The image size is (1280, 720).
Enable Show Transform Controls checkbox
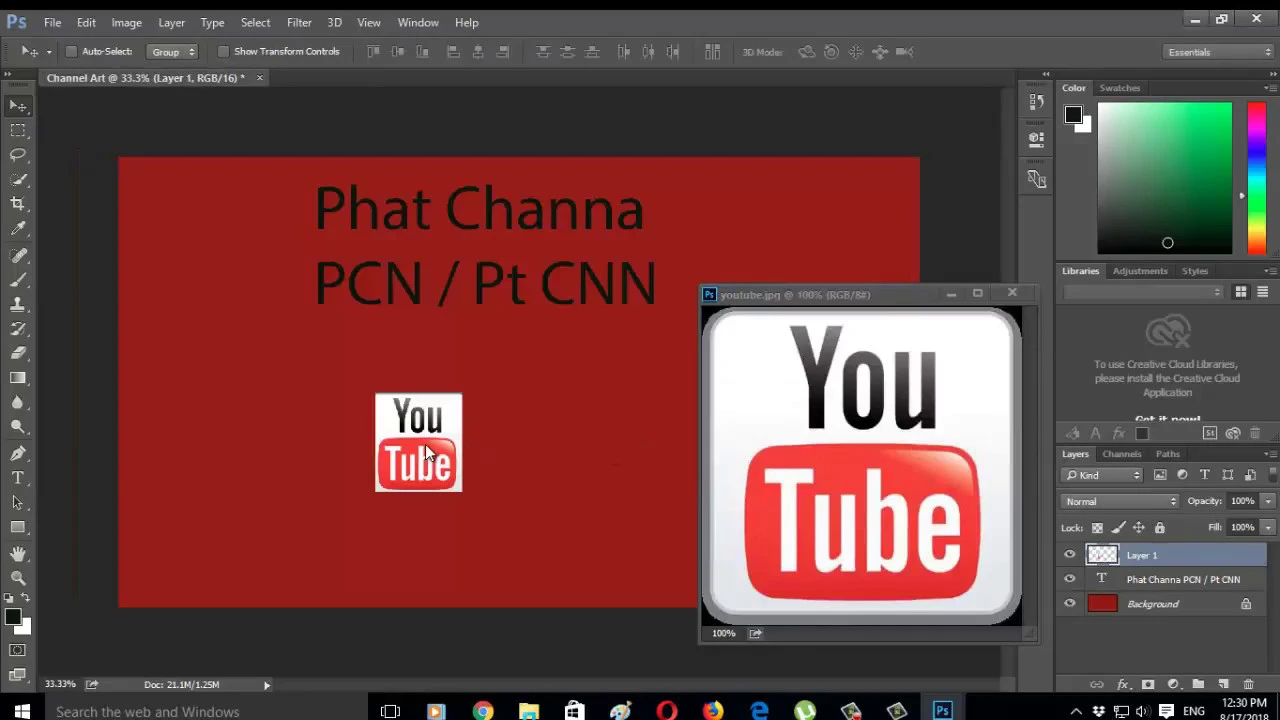[x=223, y=52]
